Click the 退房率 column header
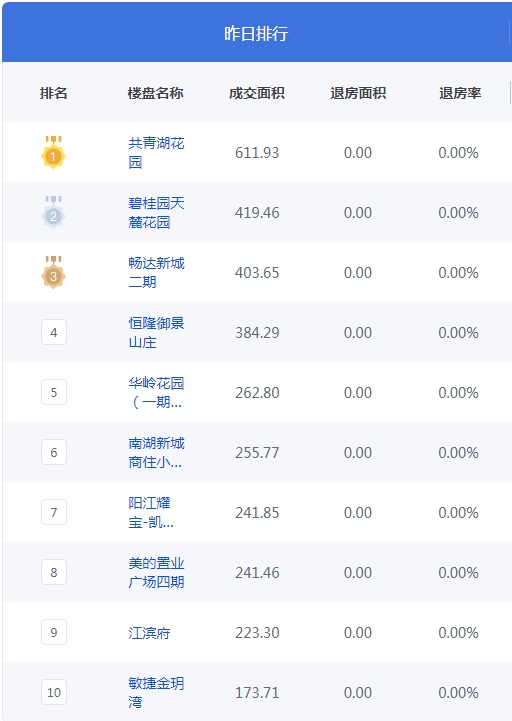Viewport: 512px width, 721px height. pos(460,93)
